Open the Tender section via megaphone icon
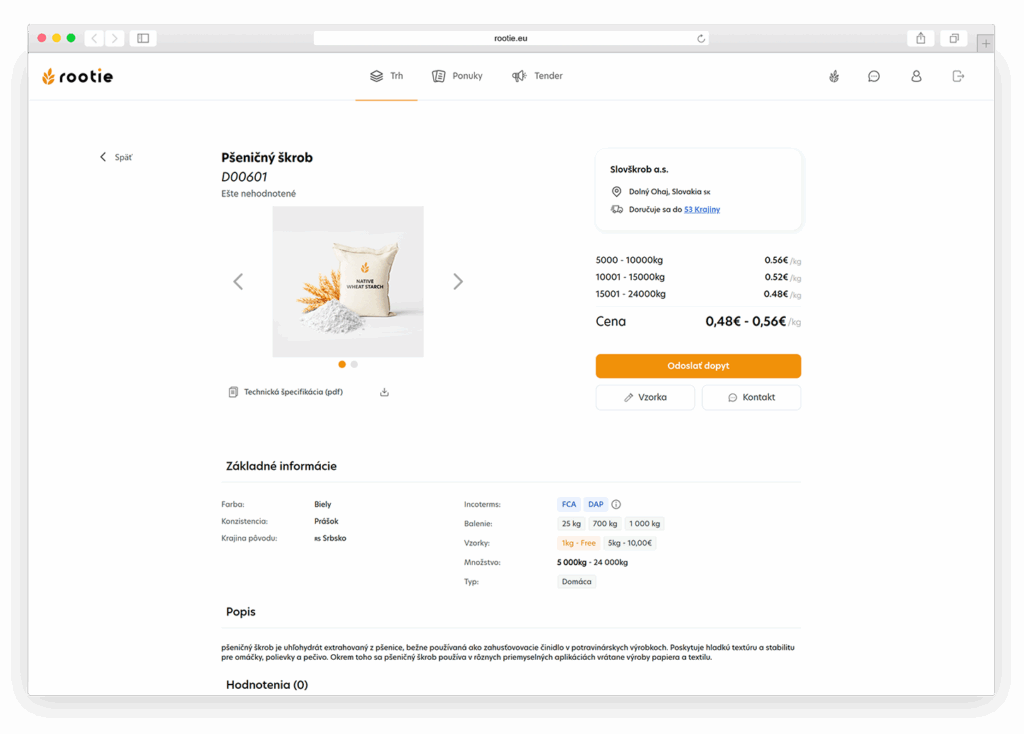Image resolution: width=1024 pixels, height=734 pixels. (519, 75)
